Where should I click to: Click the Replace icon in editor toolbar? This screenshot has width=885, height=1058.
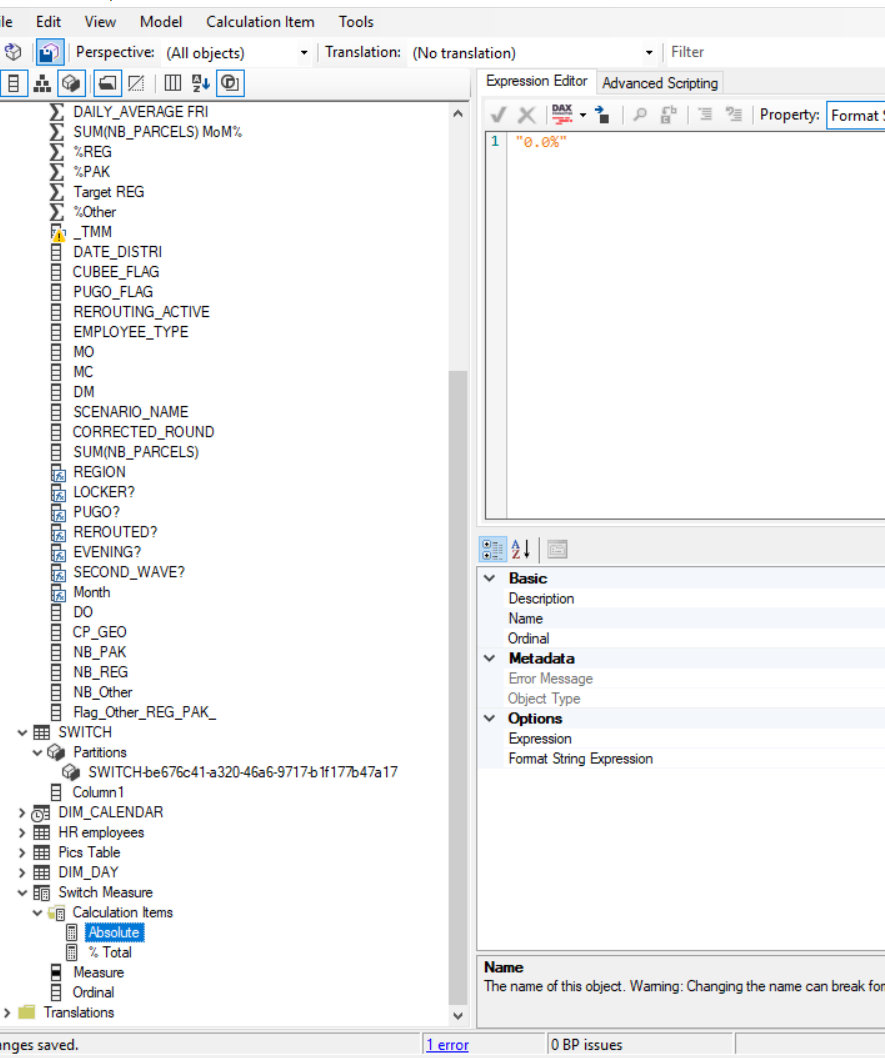[x=668, y=115]
